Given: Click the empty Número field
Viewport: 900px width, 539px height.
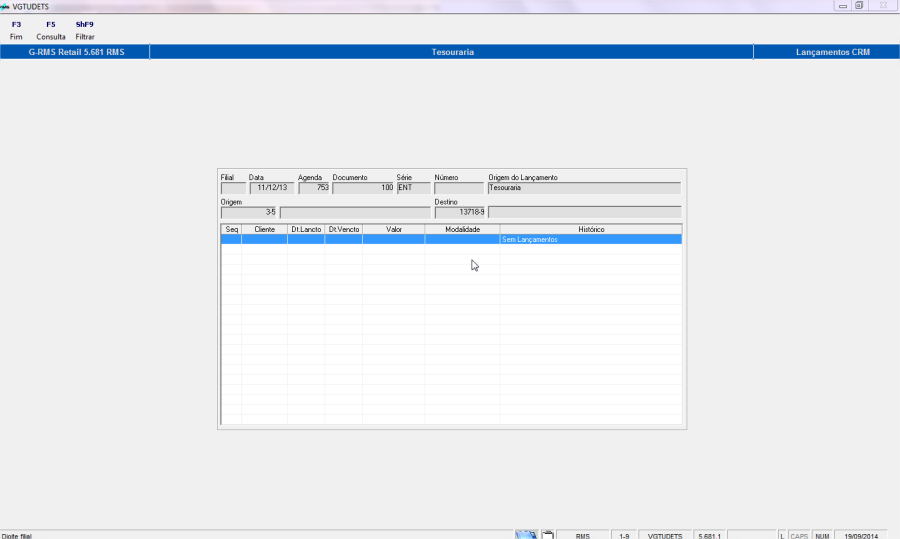Looking at the screenshot, I should point(459,188).
